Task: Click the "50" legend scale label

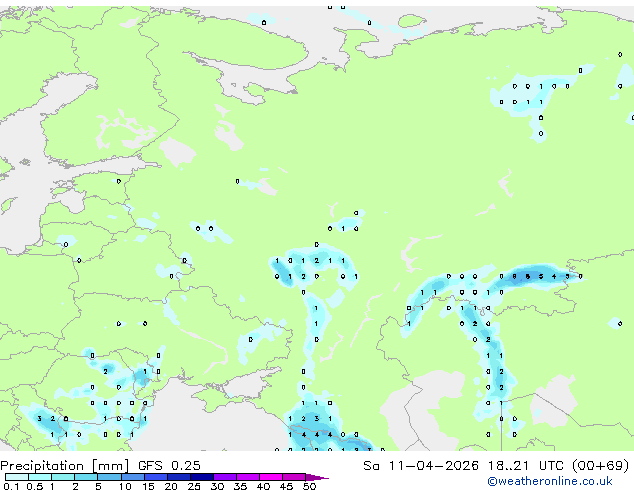Action: pyautogui.click(x=309, y=486)
